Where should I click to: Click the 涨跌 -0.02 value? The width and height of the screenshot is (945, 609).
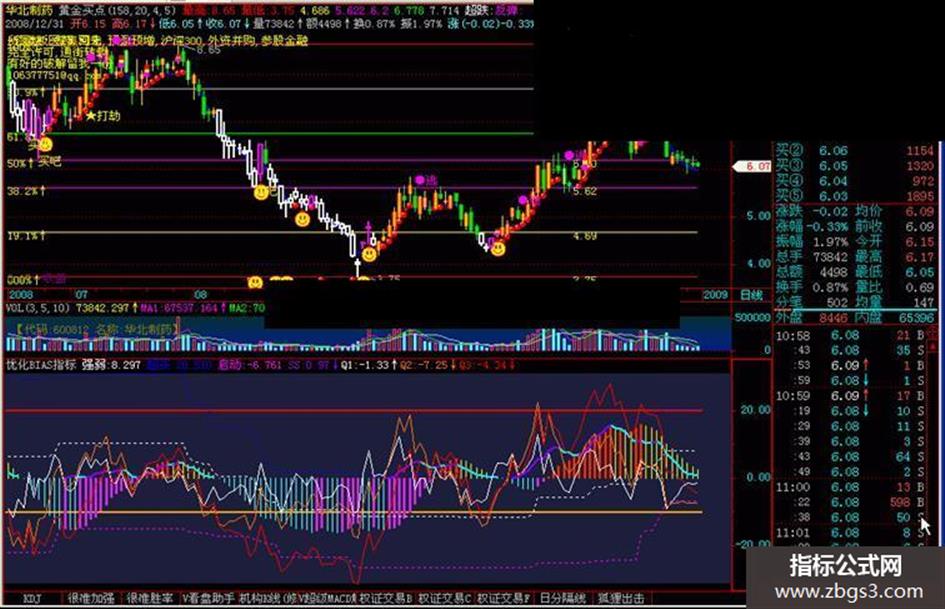pyautogui.click(x=829, y=212)
